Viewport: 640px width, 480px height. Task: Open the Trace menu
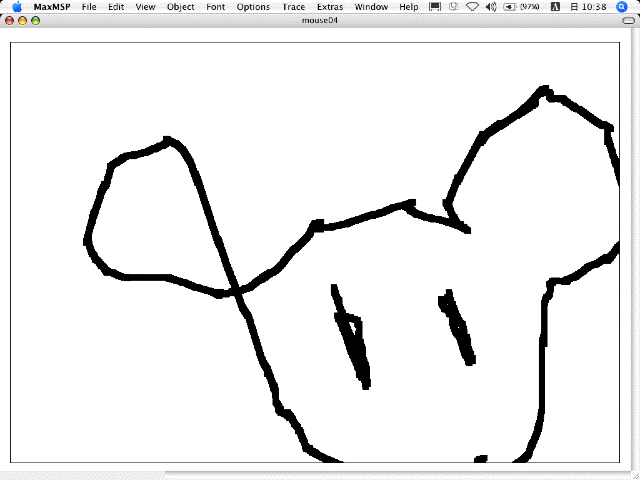293,7
